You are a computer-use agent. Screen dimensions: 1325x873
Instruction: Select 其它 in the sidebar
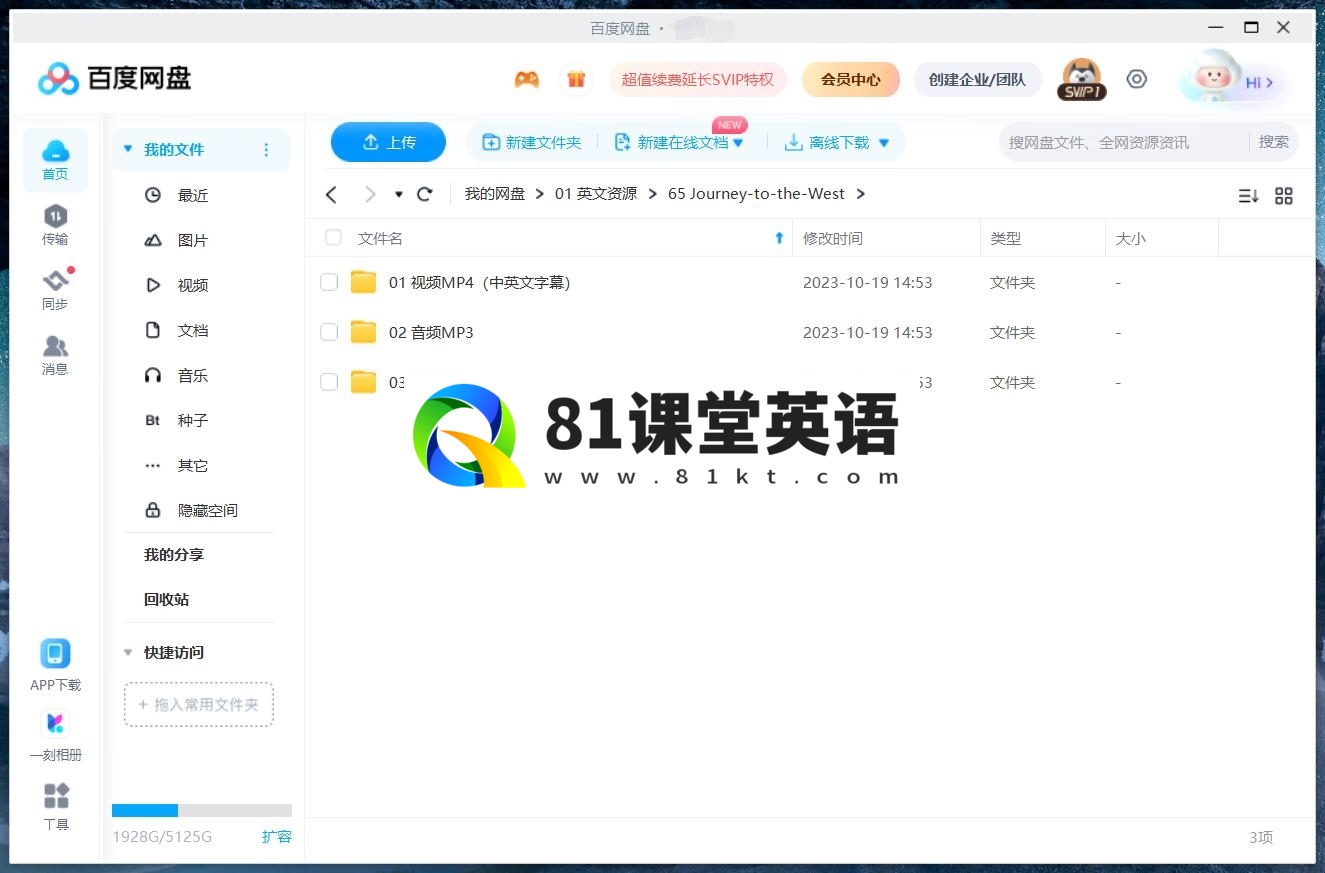click(193, 465)
